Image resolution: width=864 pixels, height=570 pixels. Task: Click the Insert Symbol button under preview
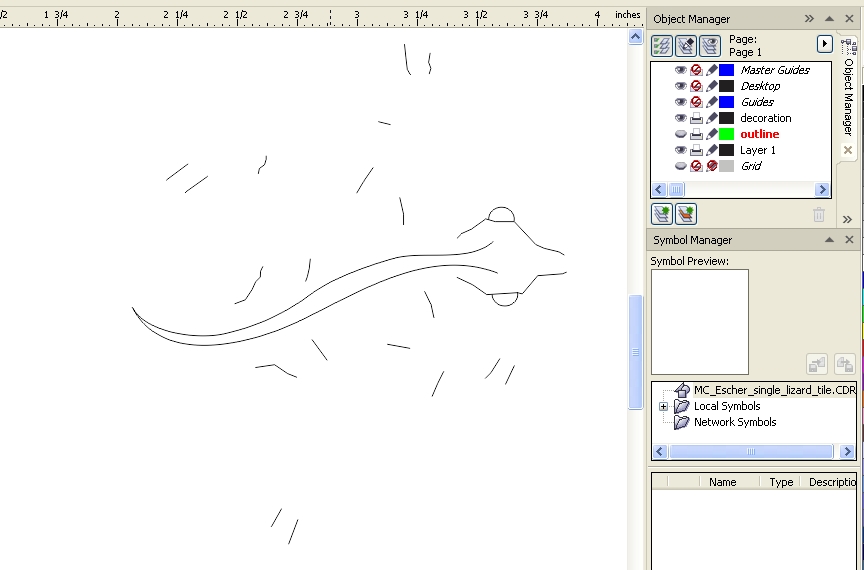pyautogui.click(x=817, y=364)
